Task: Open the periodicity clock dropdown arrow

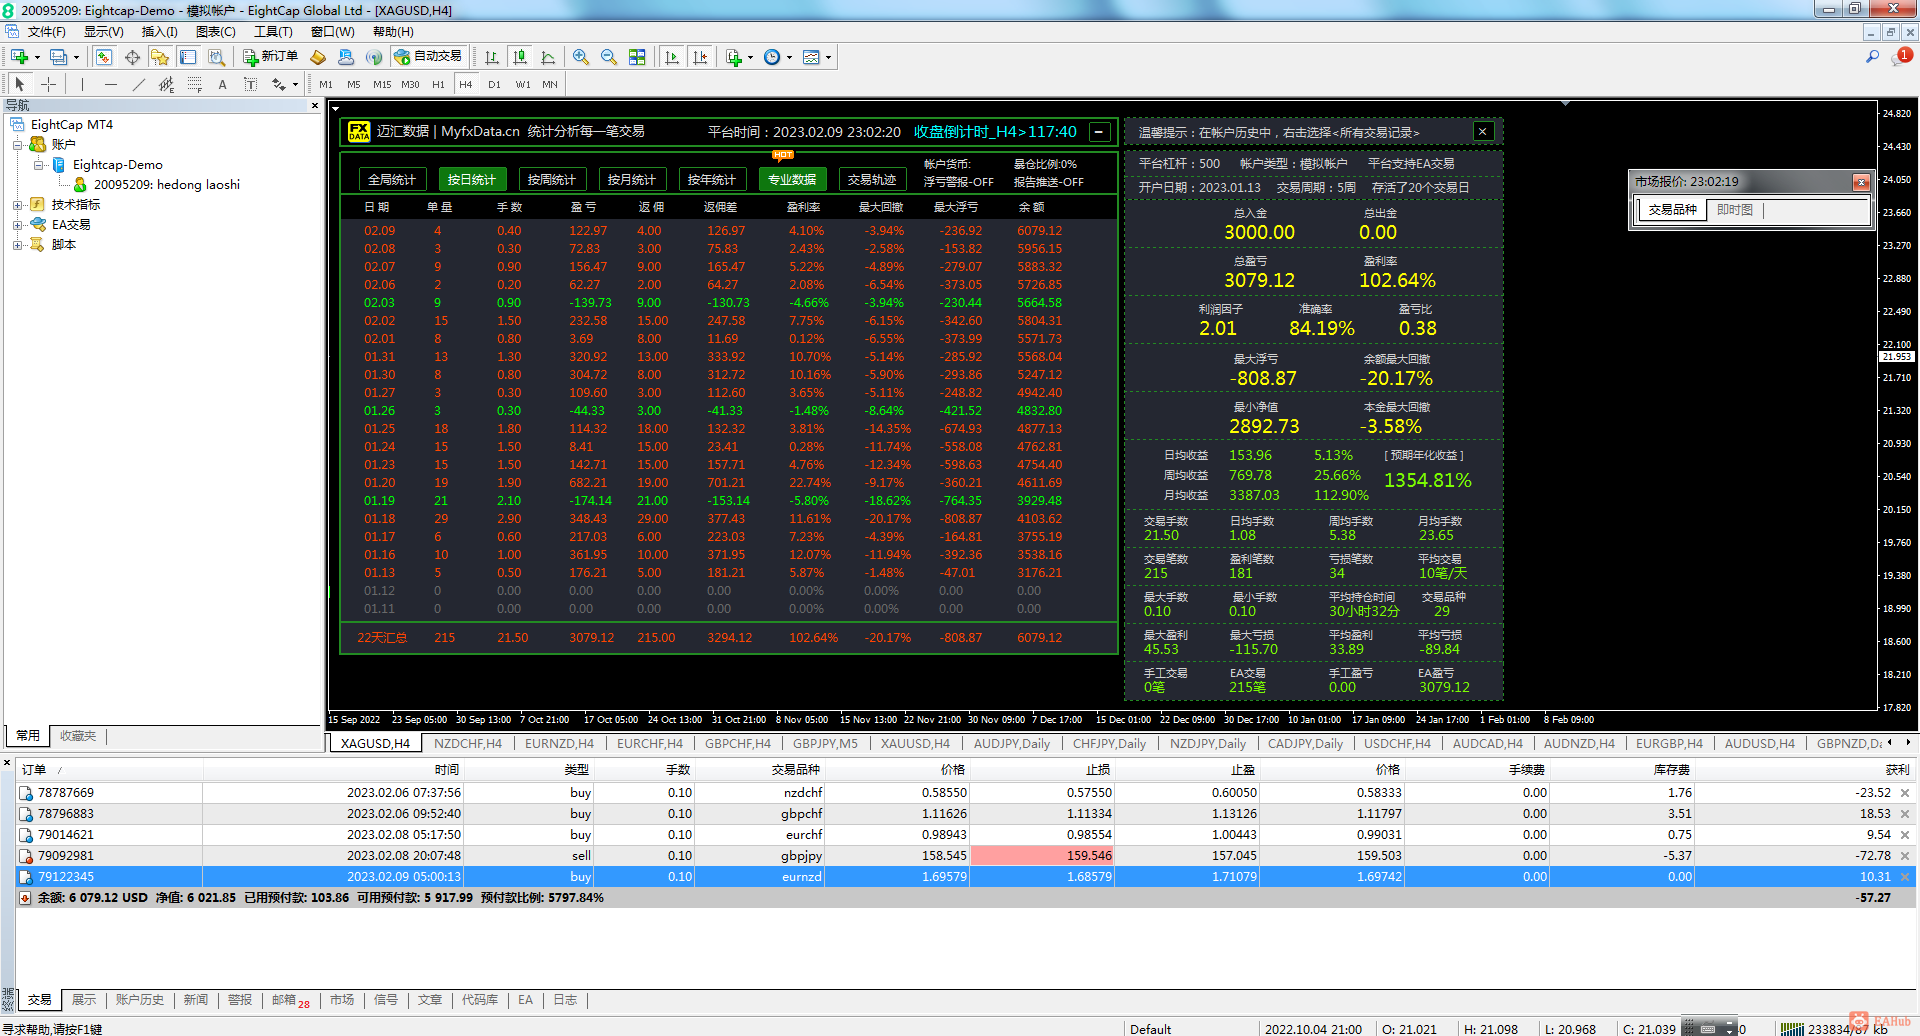Action: (789, 58)
